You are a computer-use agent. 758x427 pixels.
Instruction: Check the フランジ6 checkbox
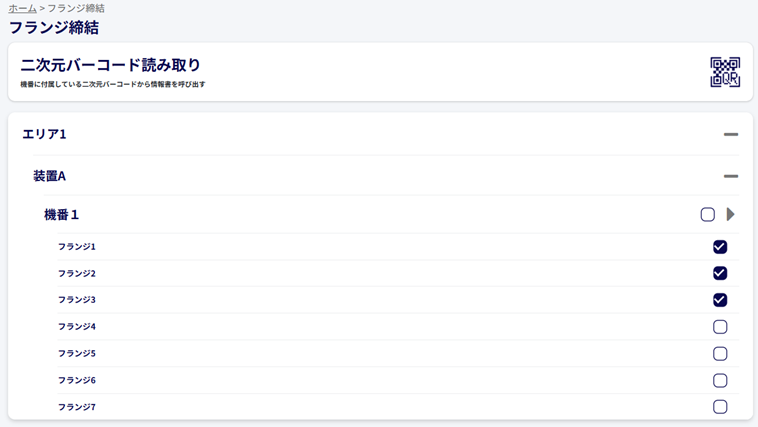[x=720, y=381]
